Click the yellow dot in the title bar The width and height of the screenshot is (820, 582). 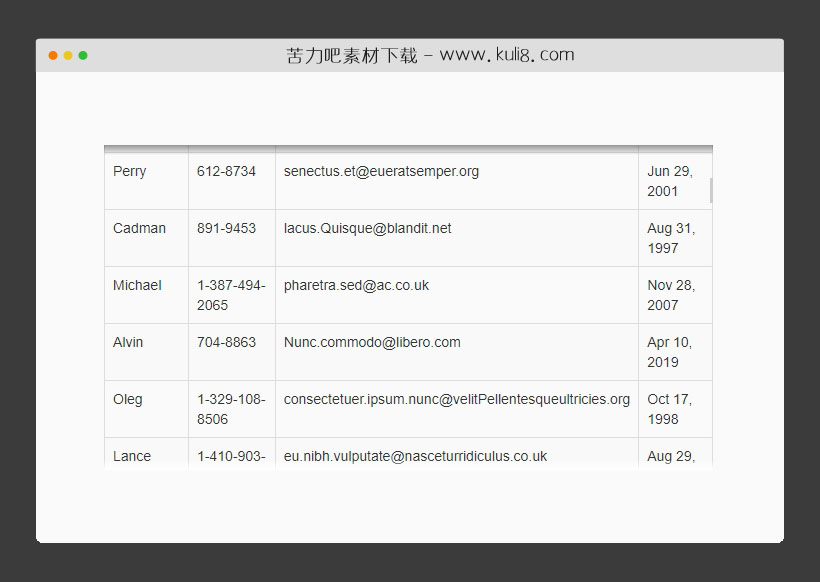[x=68, y=55]
